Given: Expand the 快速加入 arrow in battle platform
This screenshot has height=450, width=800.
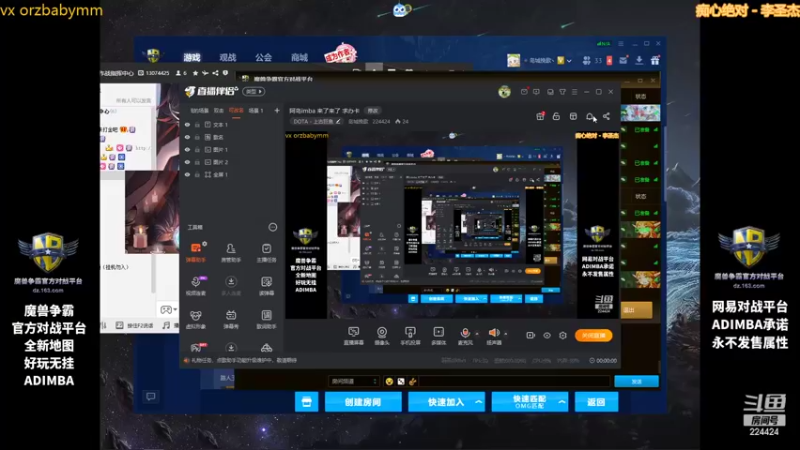Looking at the screenshot, I should point(479,402).
